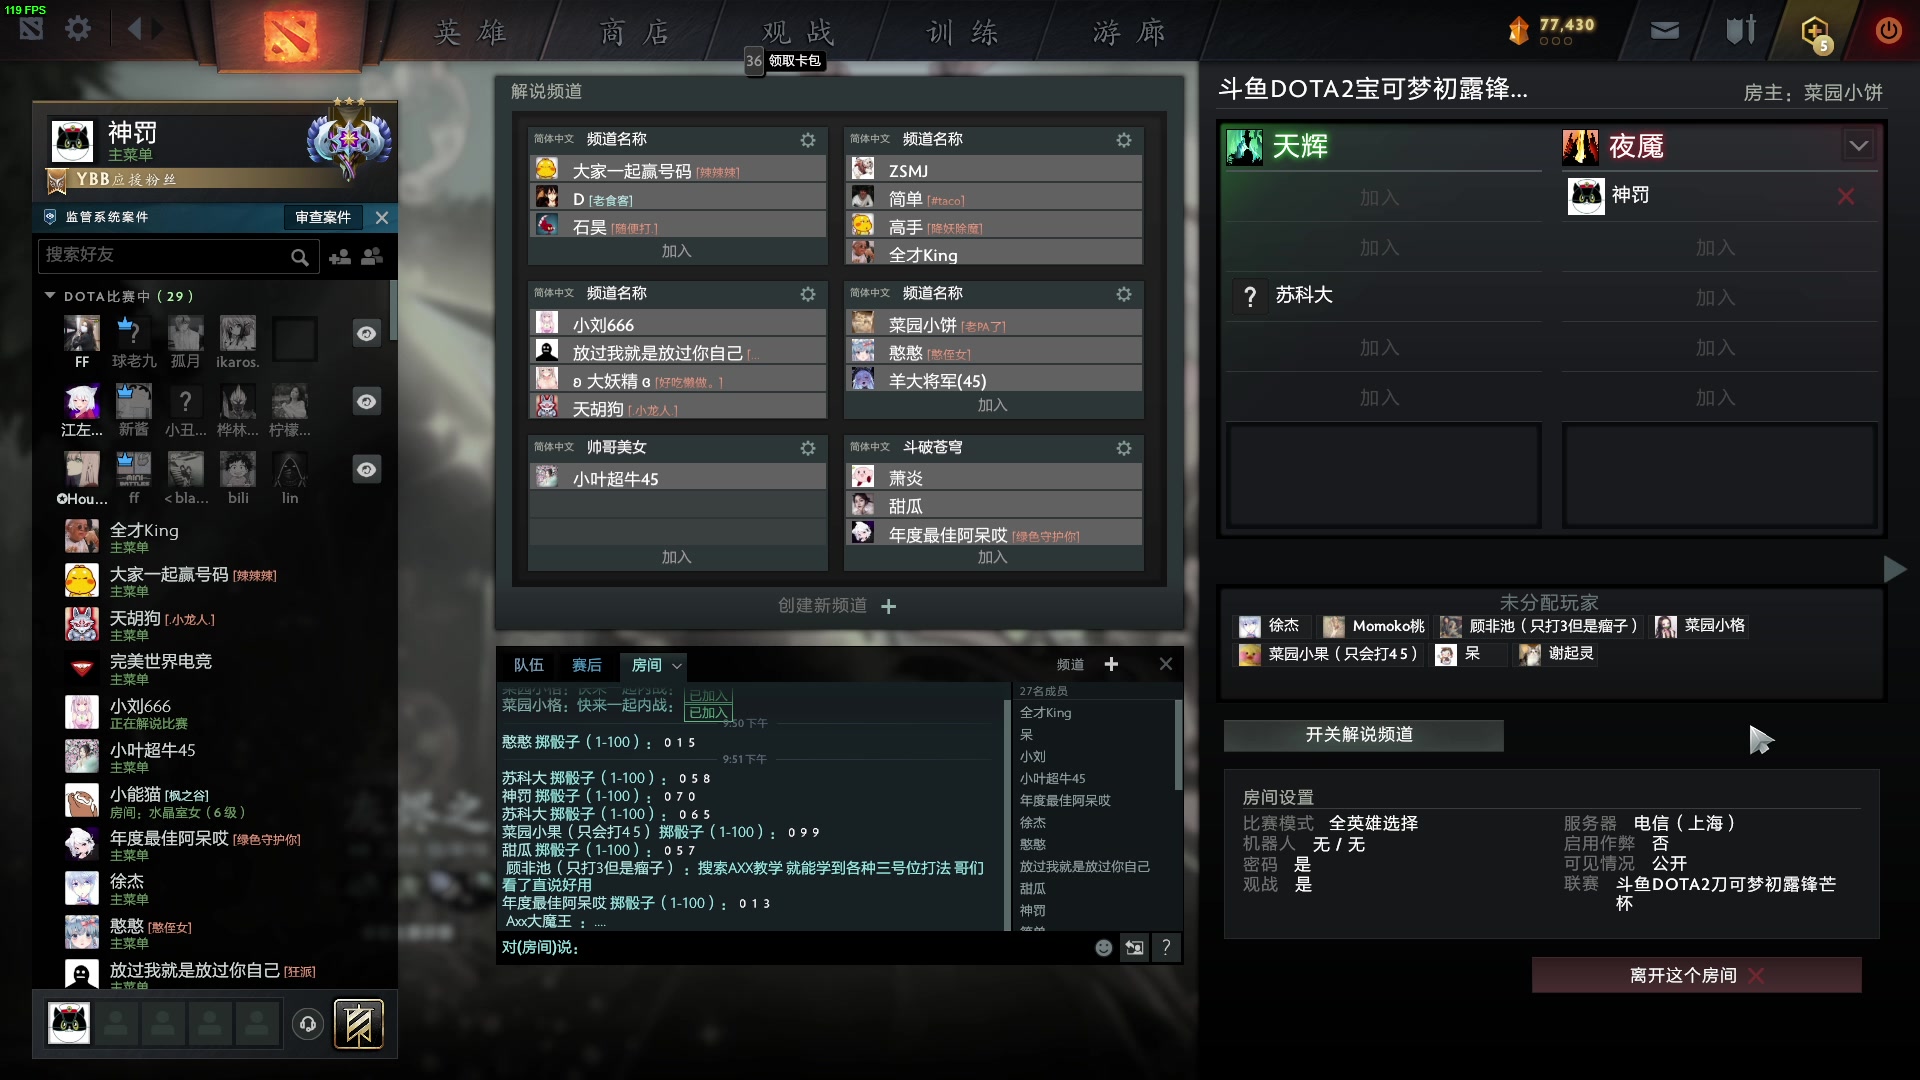Switch to the 英雄 top menu tab
This screenshot has height=1080, width=1920.
tap(471, 33)
